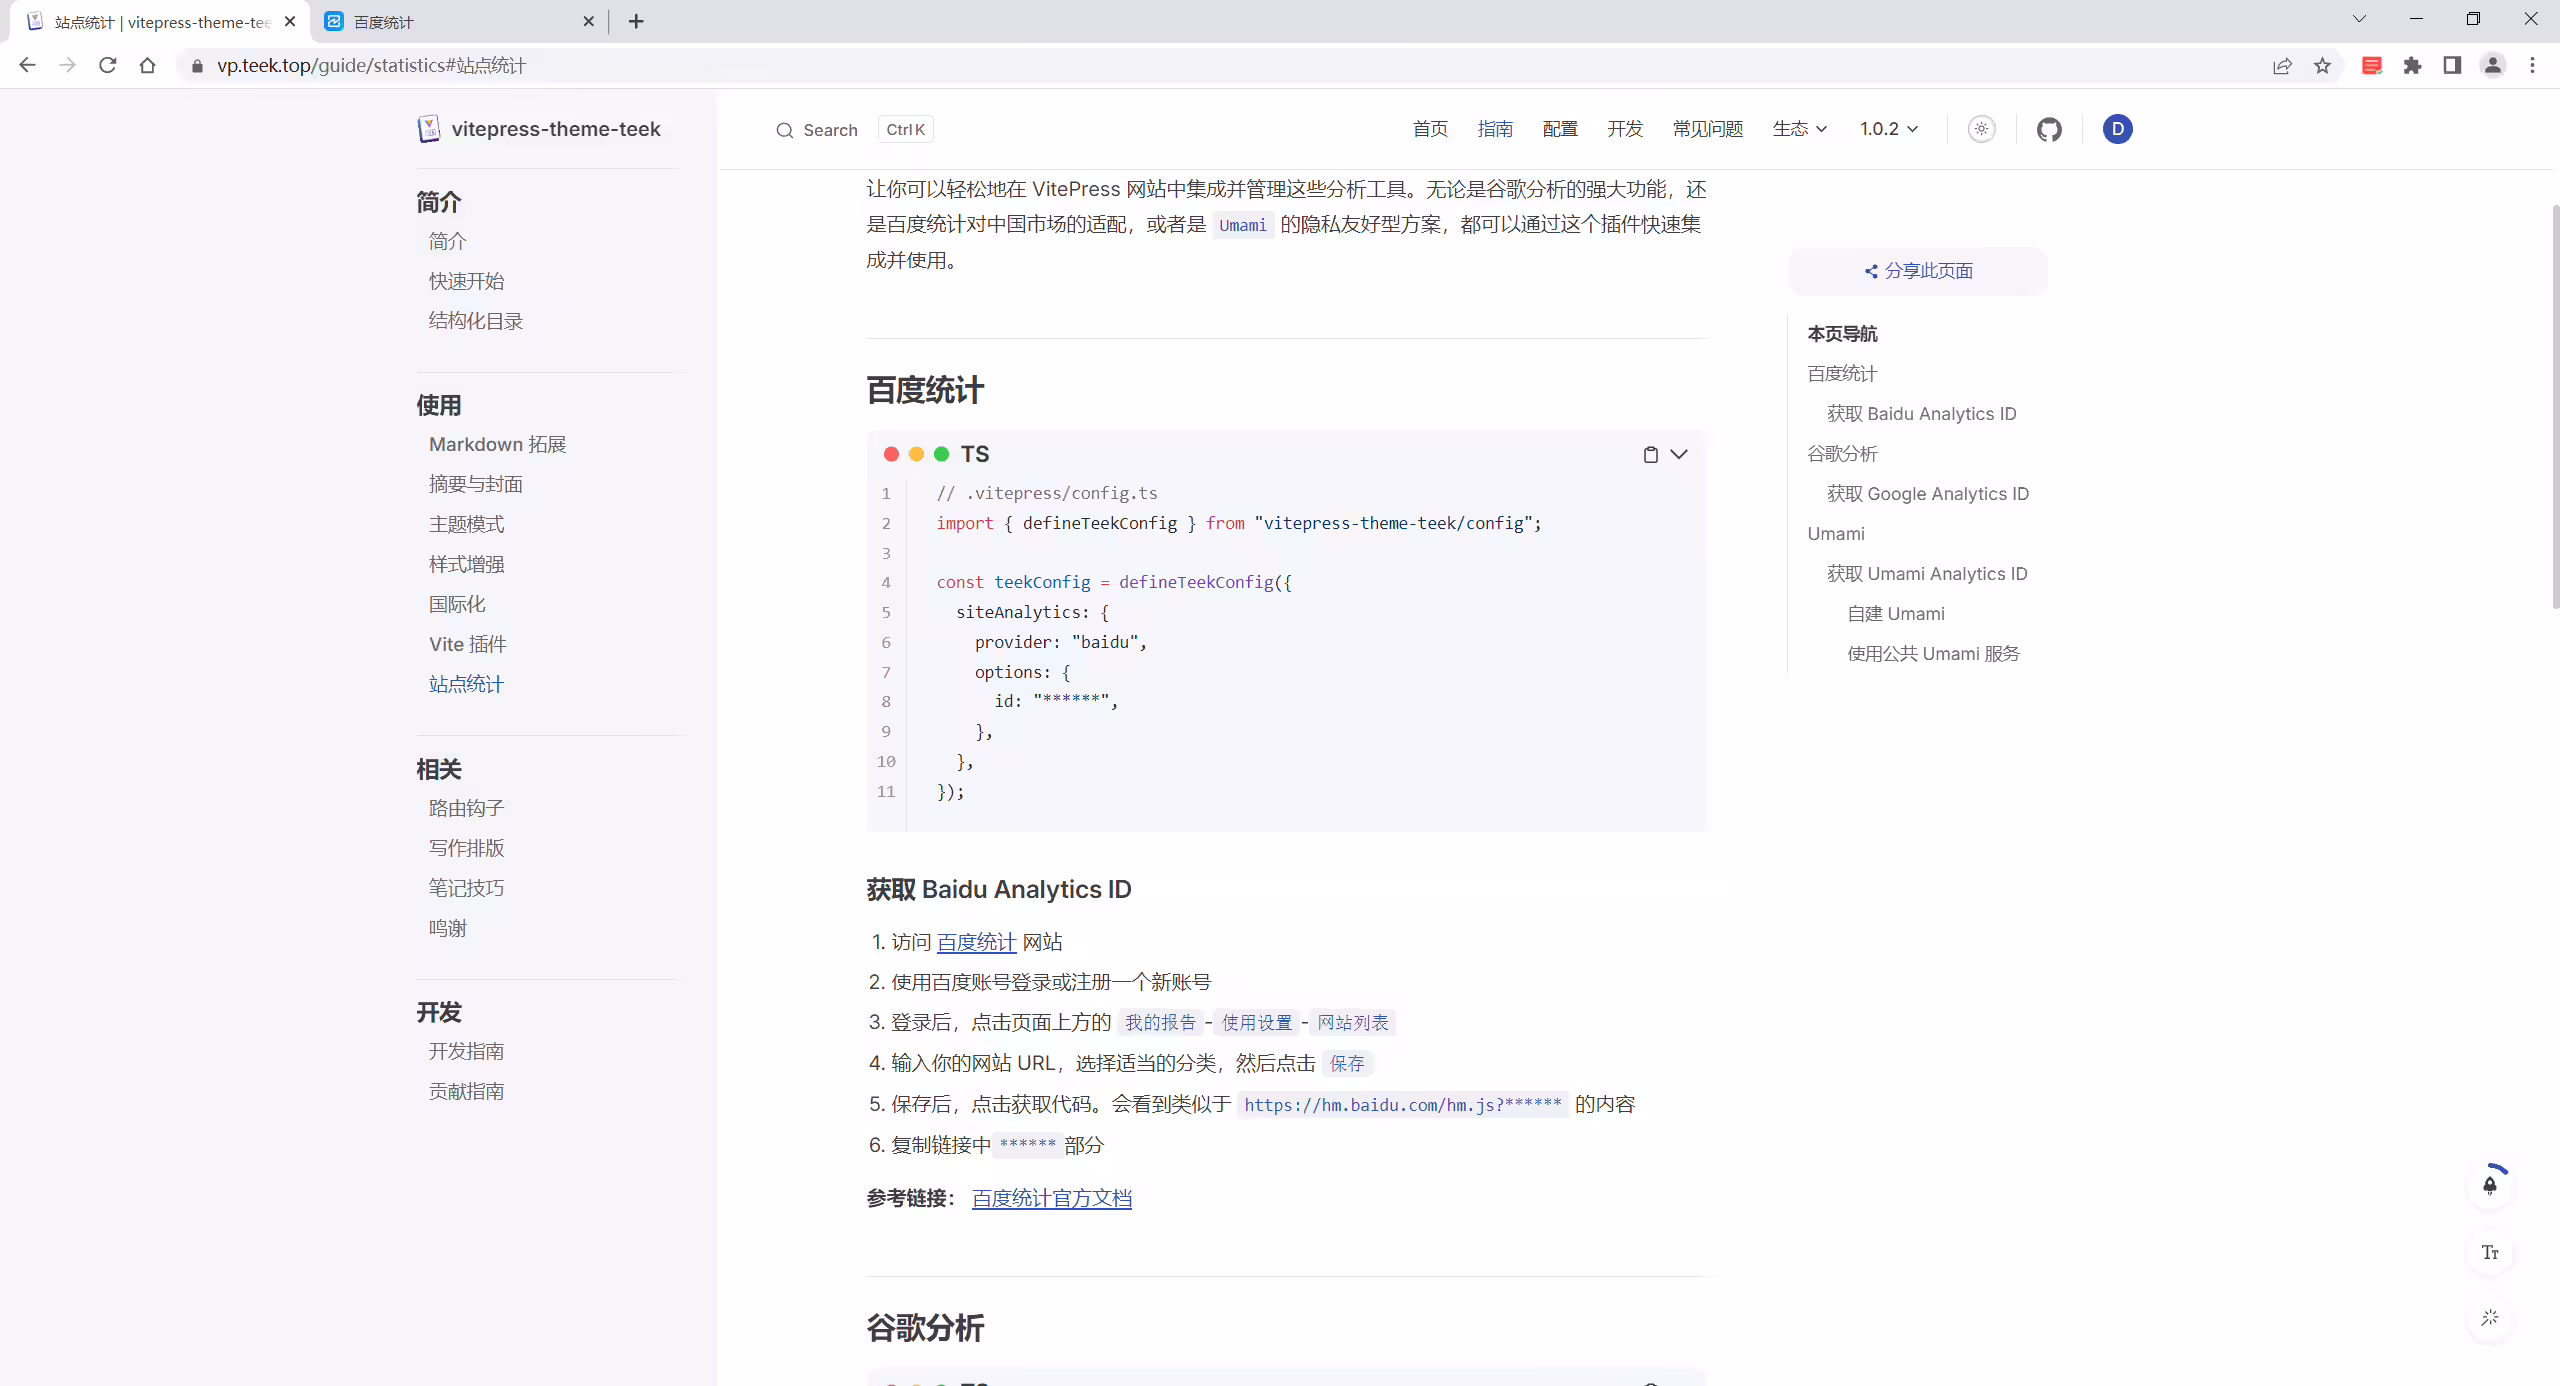The image size is (2560, 1386).
Task: Open a new browser tab
Action: 636,21
